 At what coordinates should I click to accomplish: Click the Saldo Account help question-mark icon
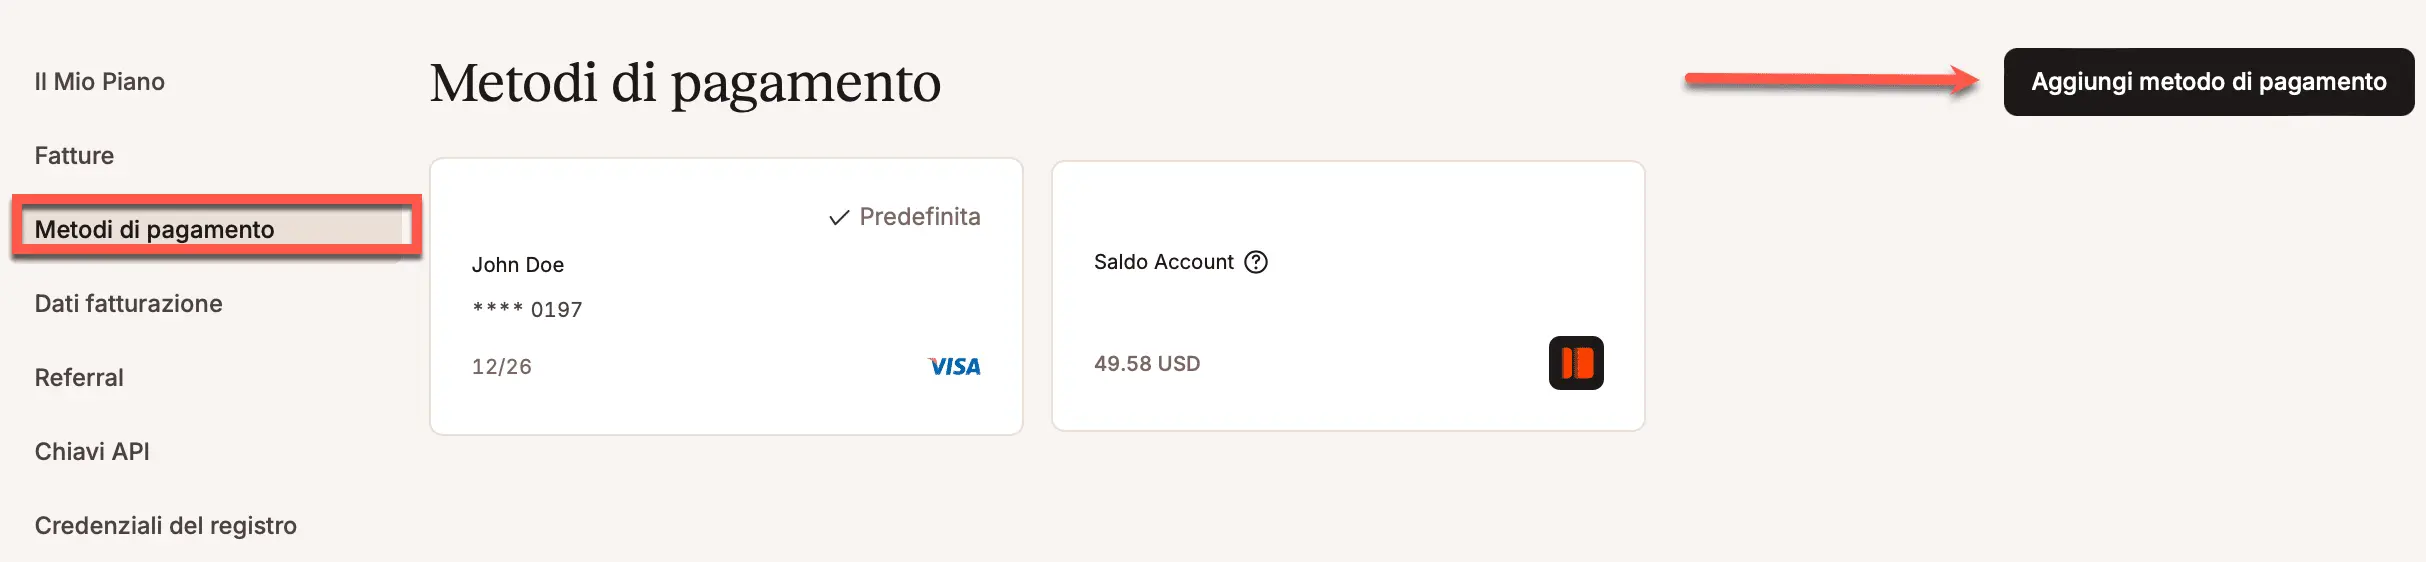click(x=1256, y=262)
